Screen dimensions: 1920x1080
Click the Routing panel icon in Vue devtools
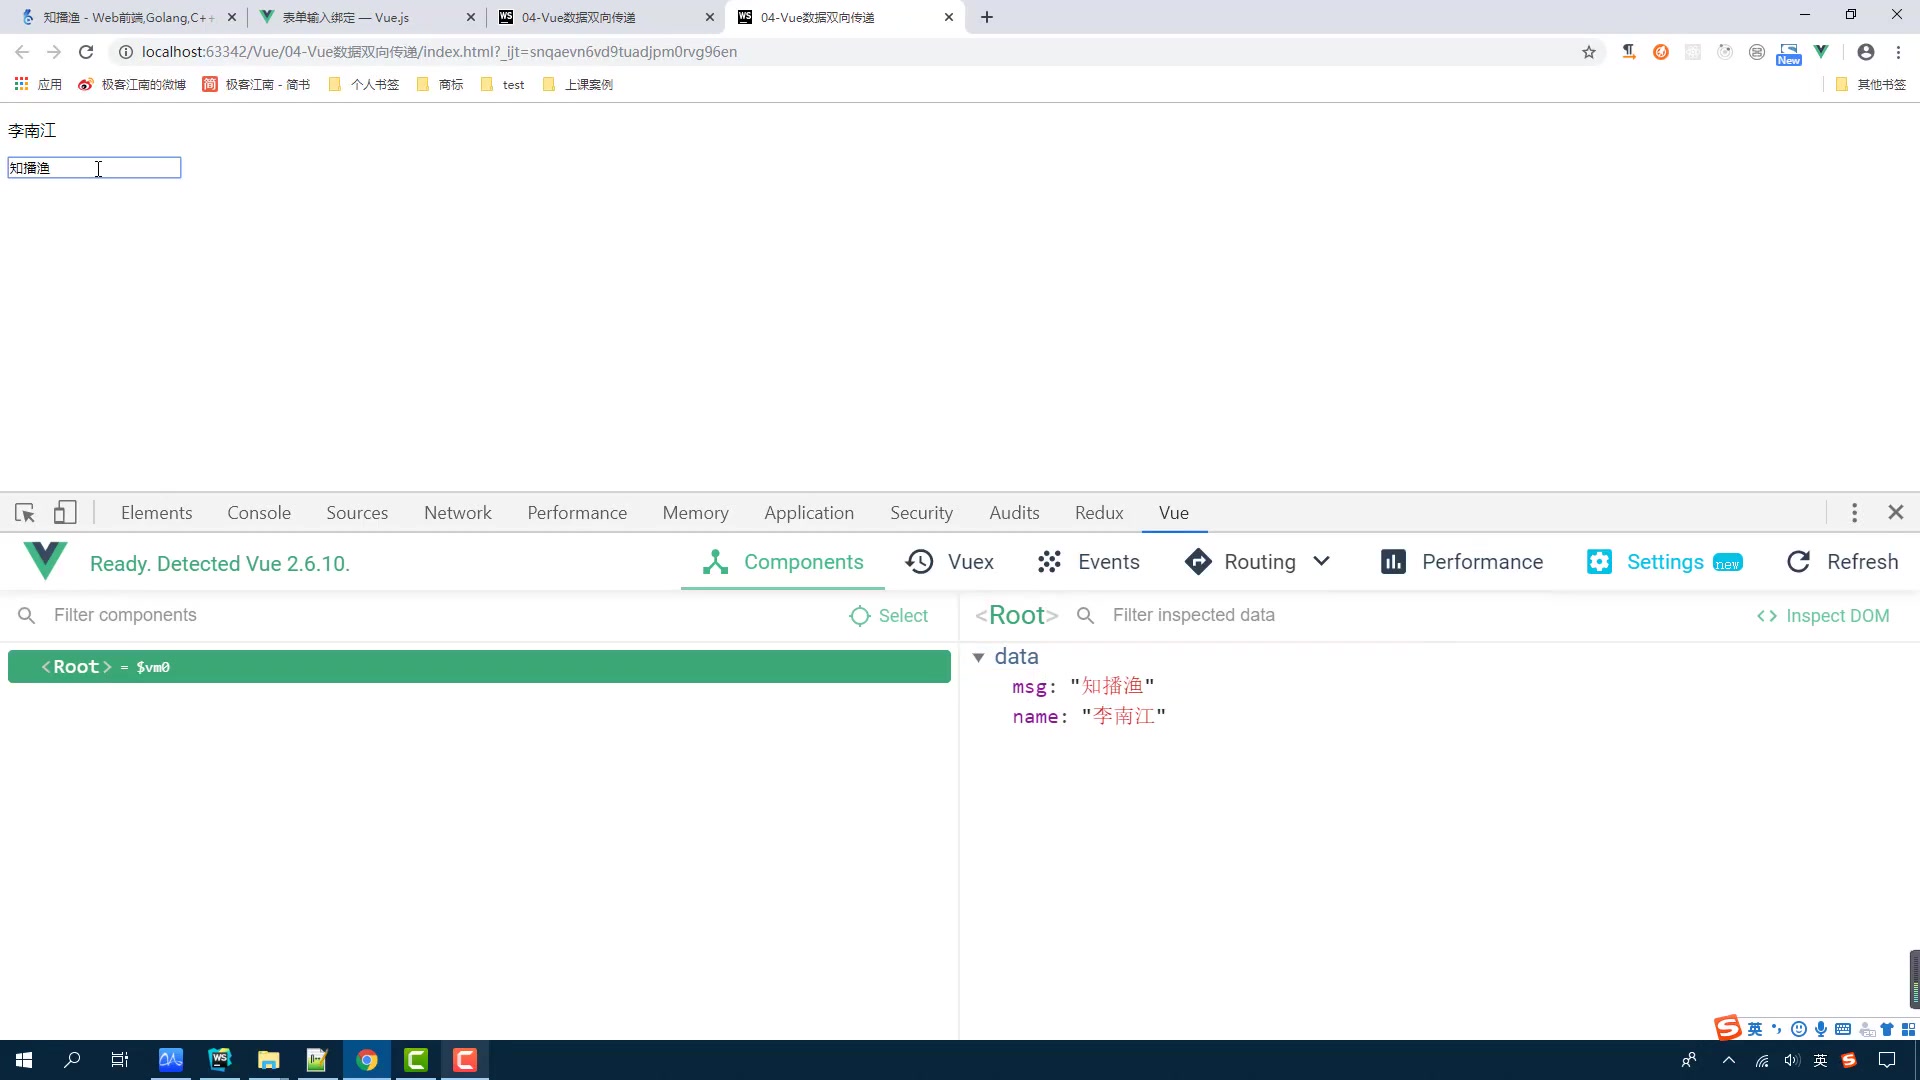(1196, 562)
